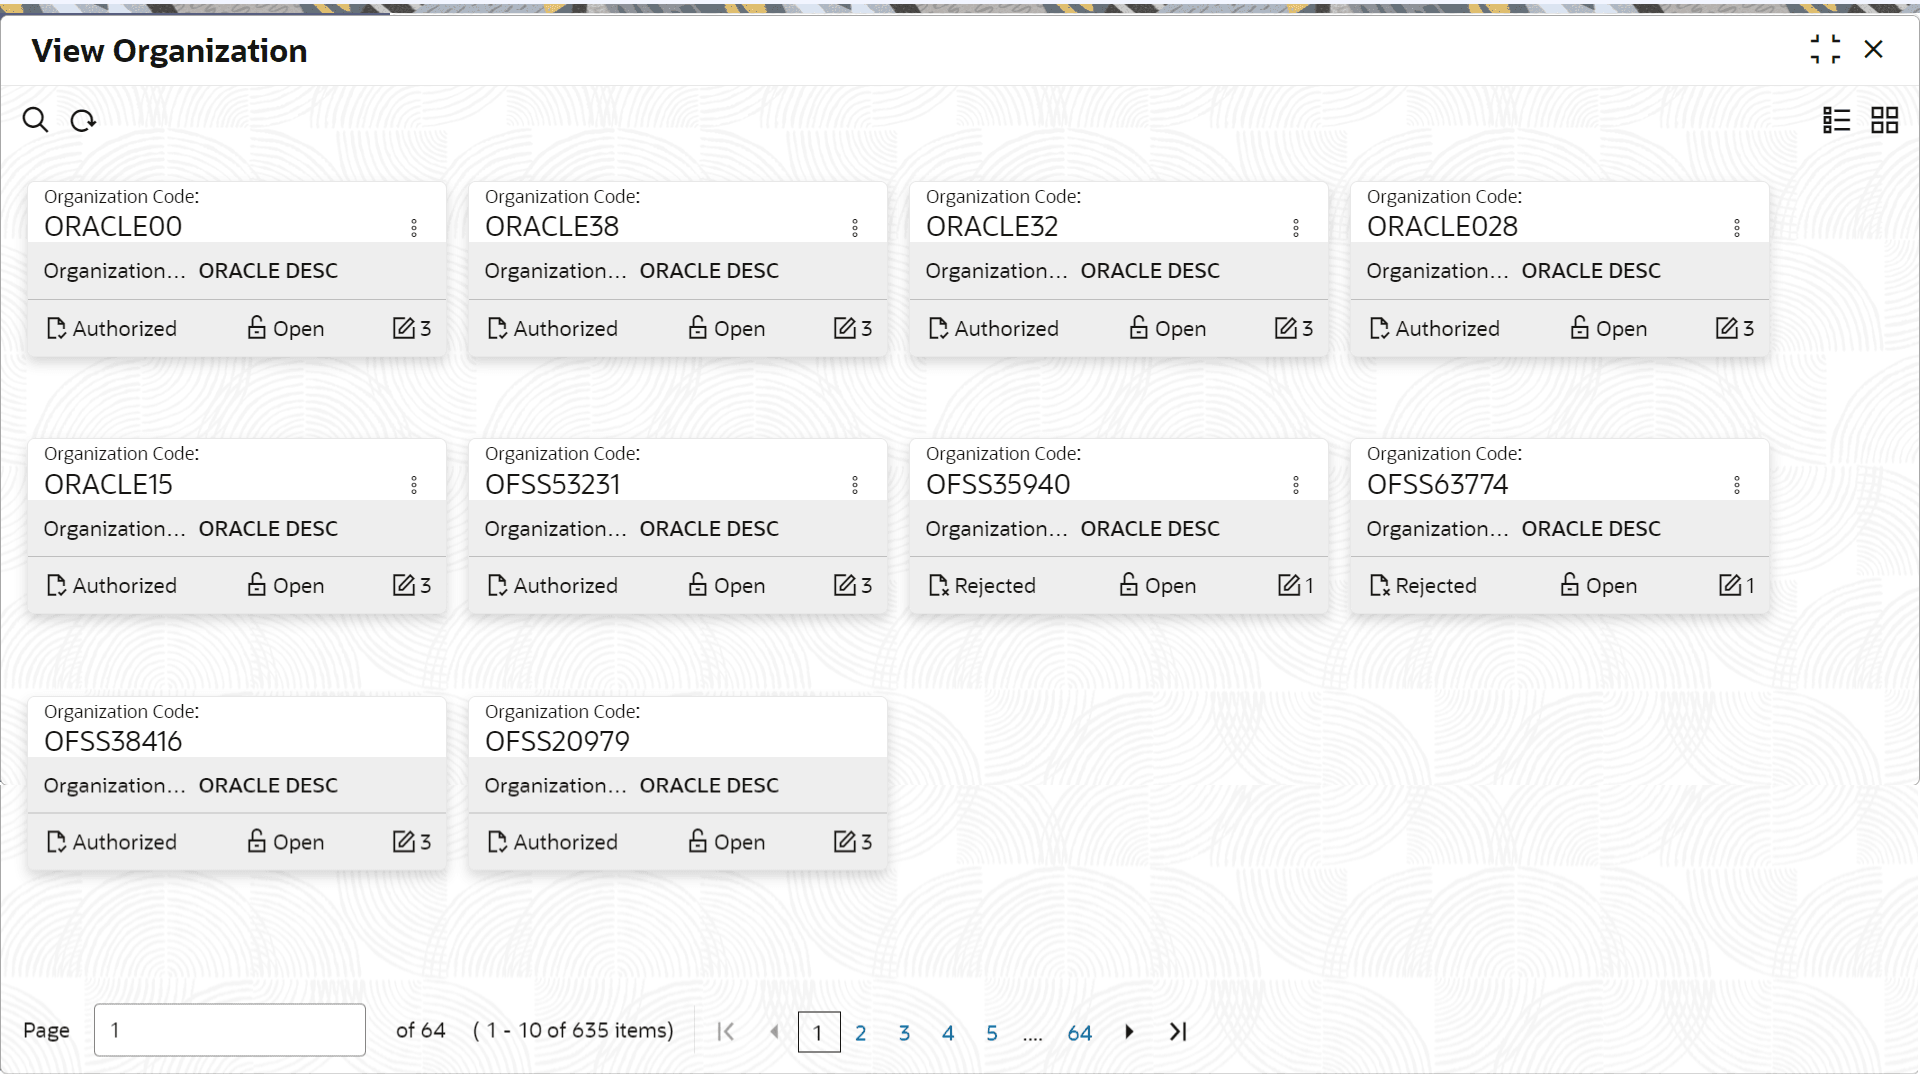Image resolution: width=1920 pixels, height=1075 pixels.
Task: Select organization code ORACLE38
Action: pyautogui.click(x=552, y=227)
